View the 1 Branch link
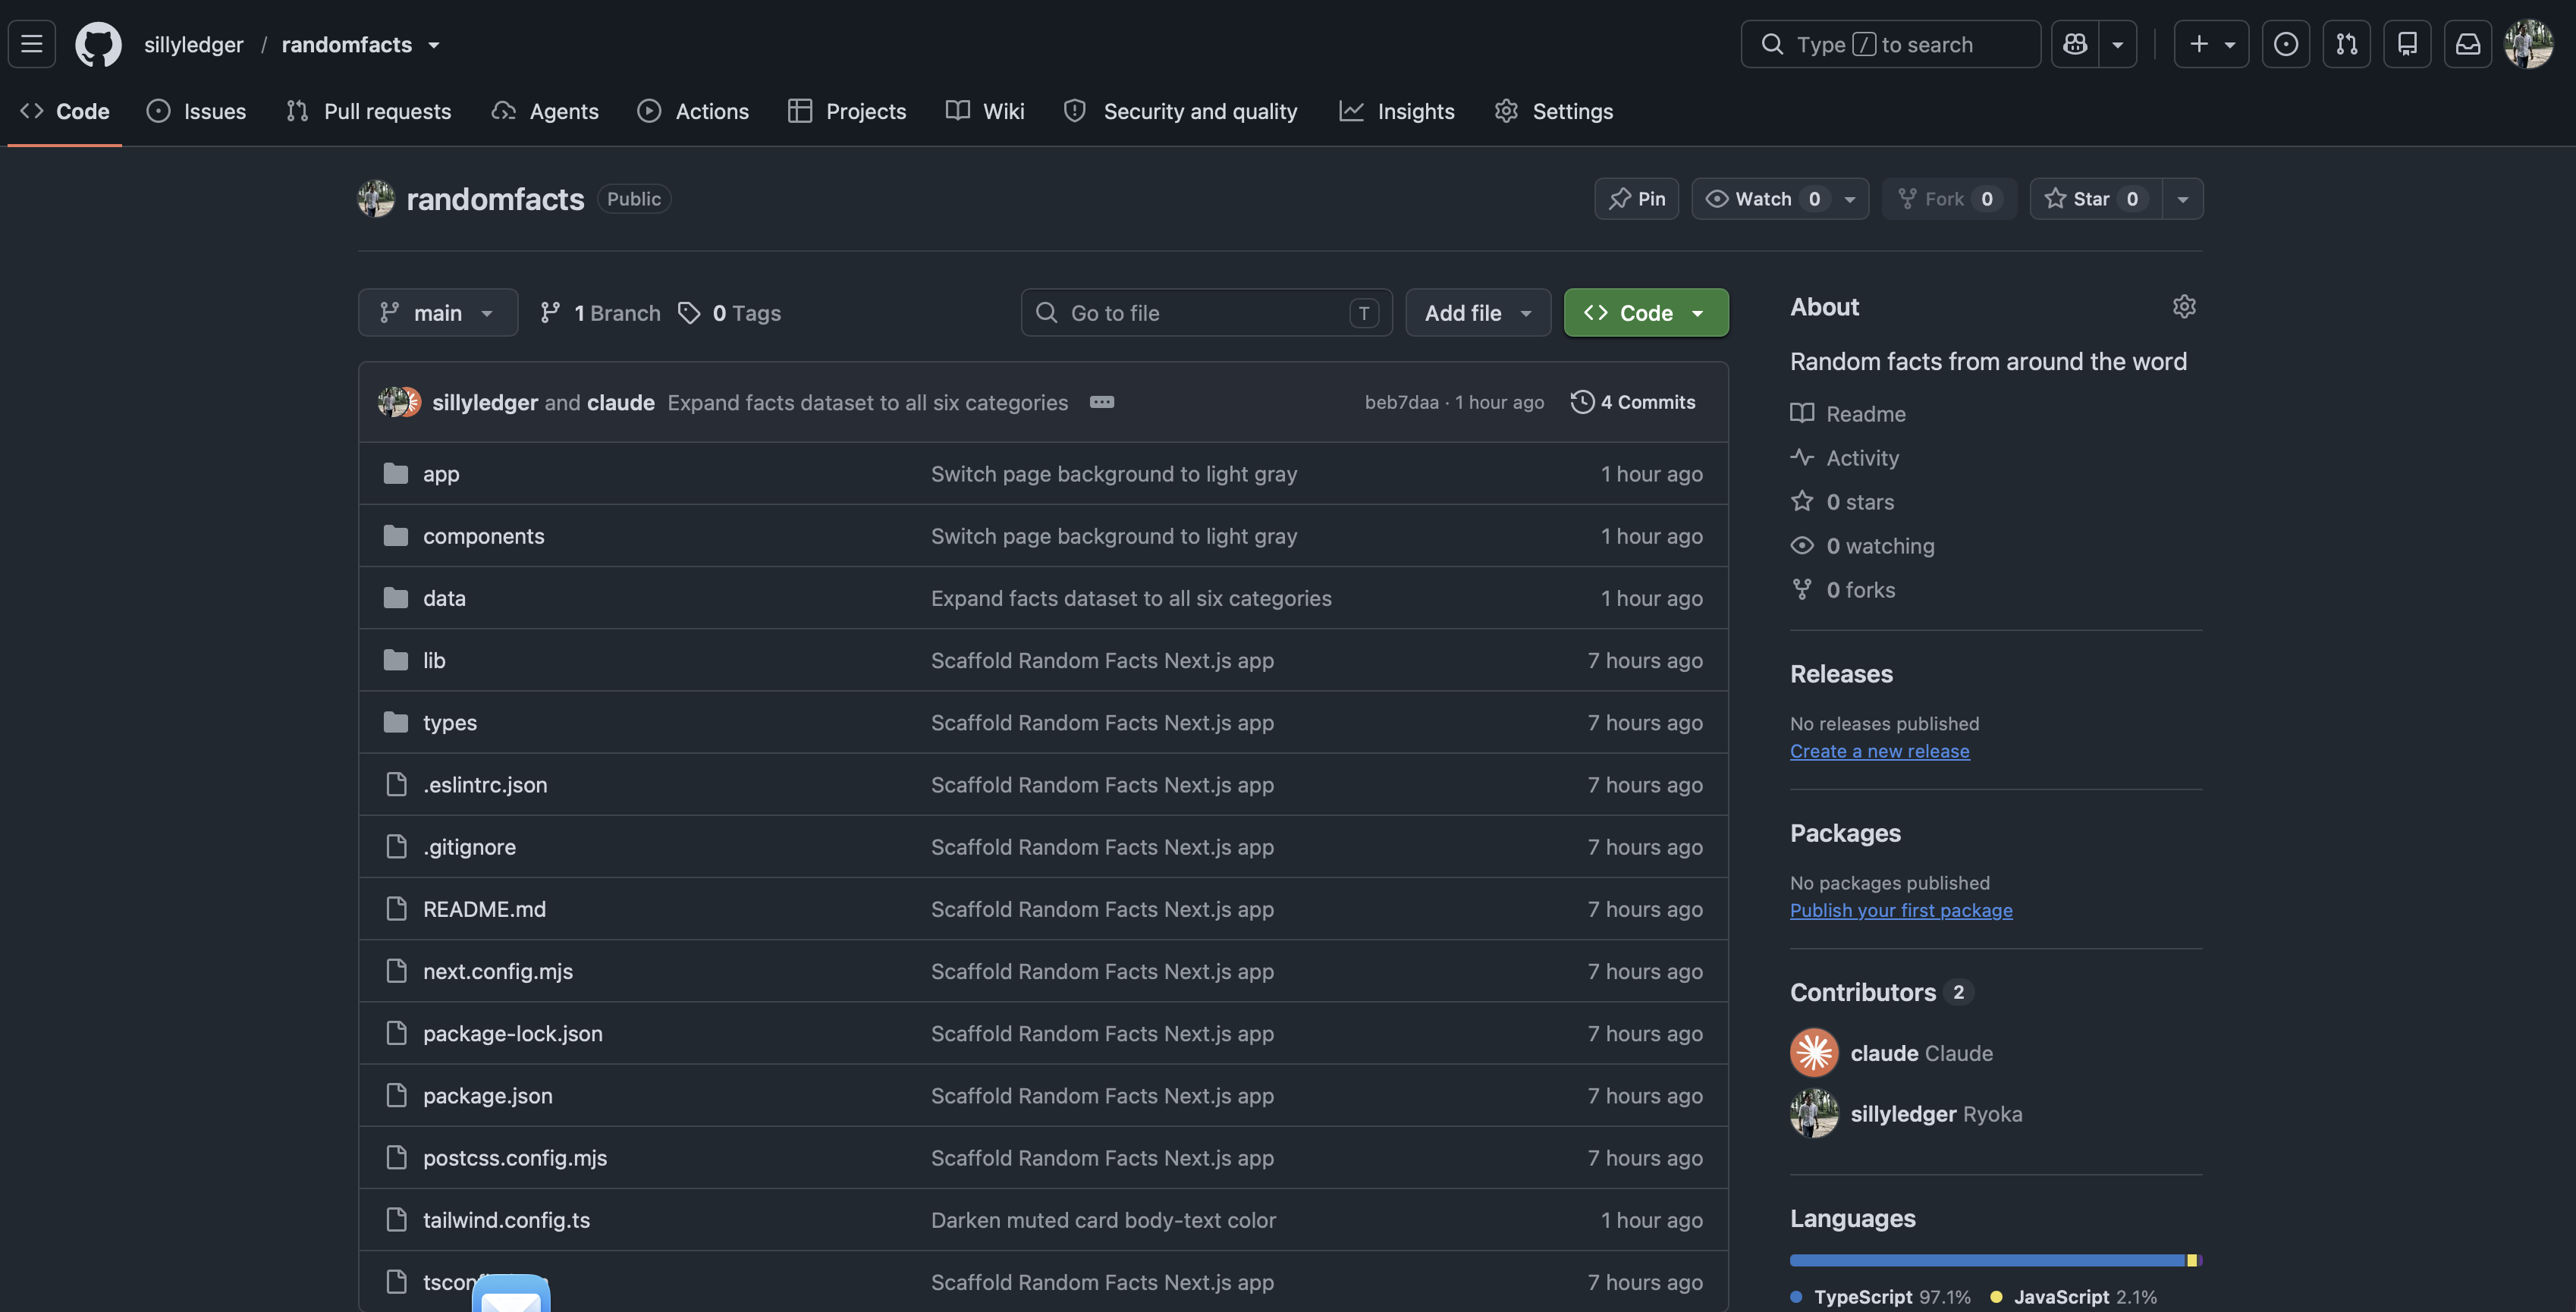The width and height of the screenshot is (2576, 1312). [x=600, y=313]
